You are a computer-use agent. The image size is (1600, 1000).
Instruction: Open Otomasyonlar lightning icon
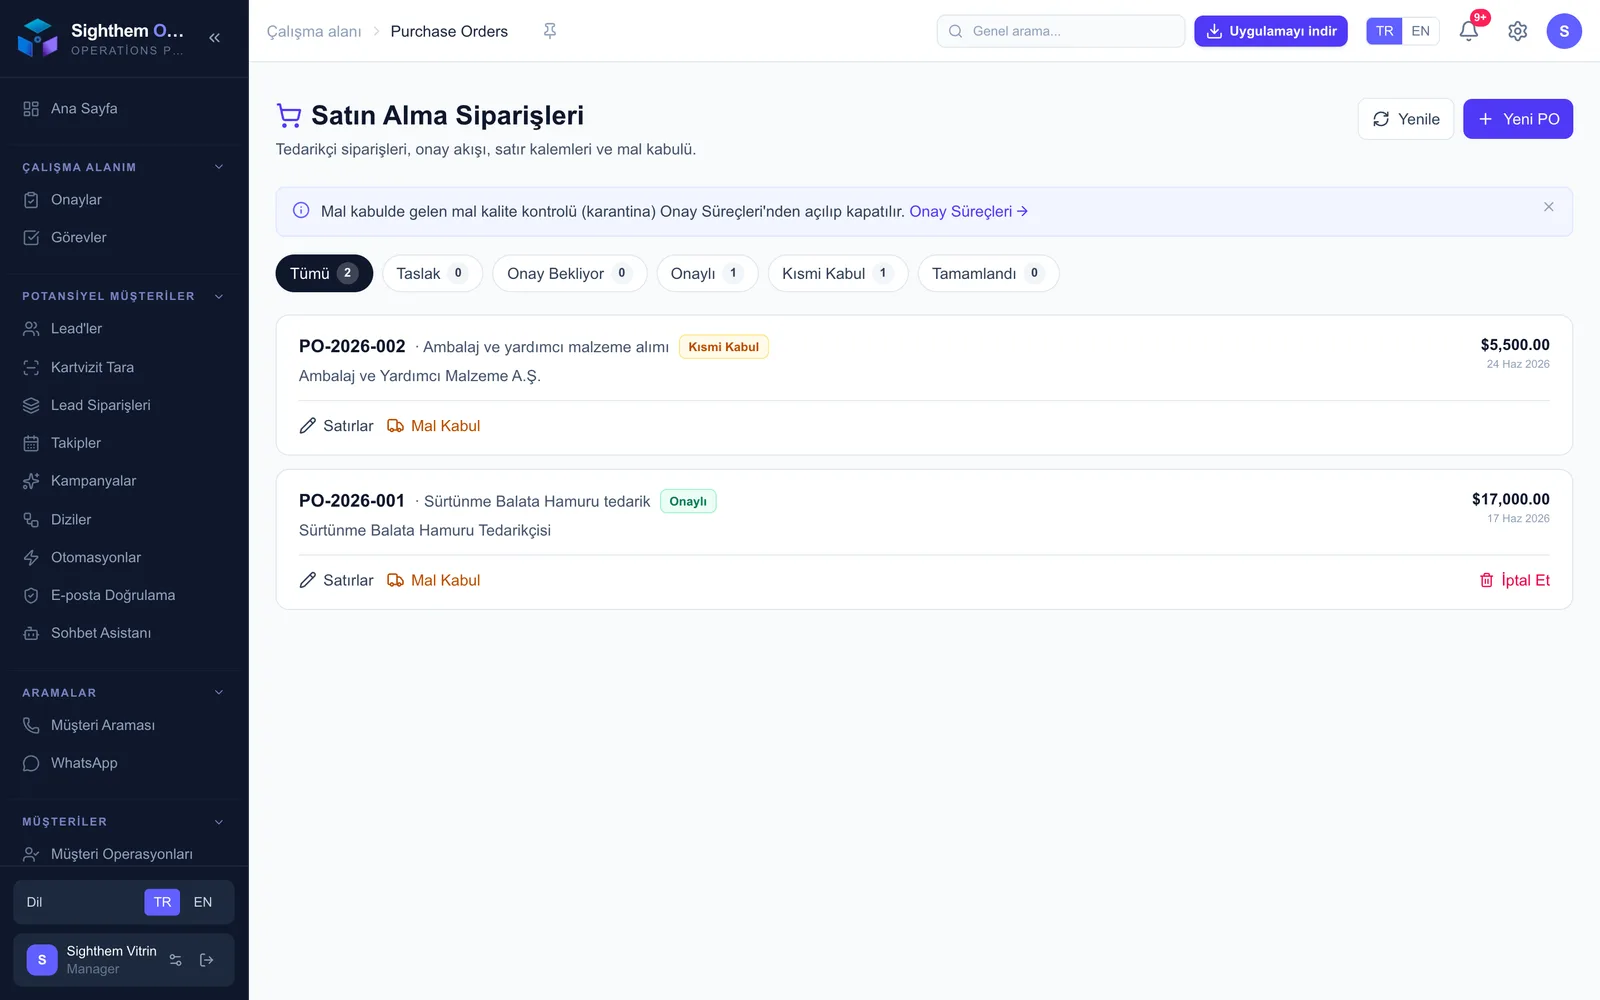pos(31,558)
